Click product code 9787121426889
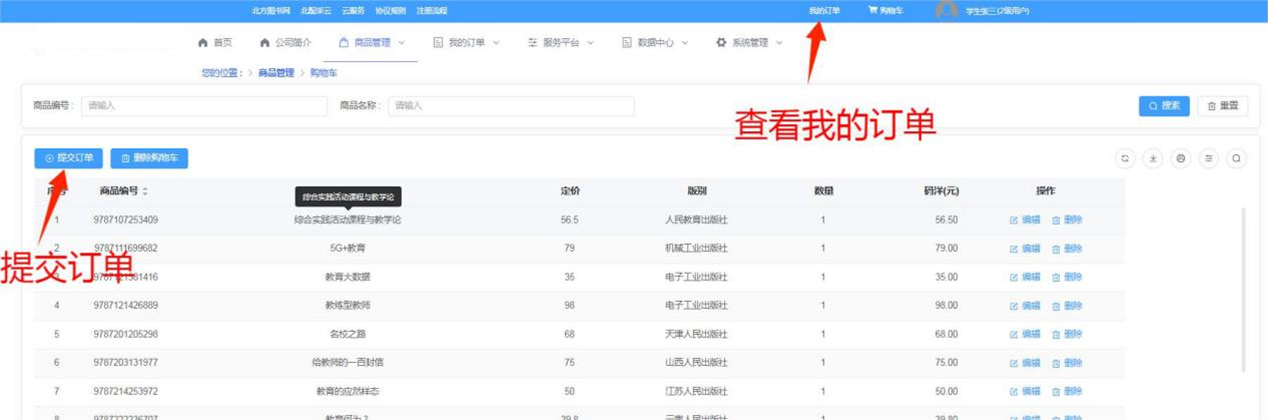The image size is (1268, 420). point(126,305)
